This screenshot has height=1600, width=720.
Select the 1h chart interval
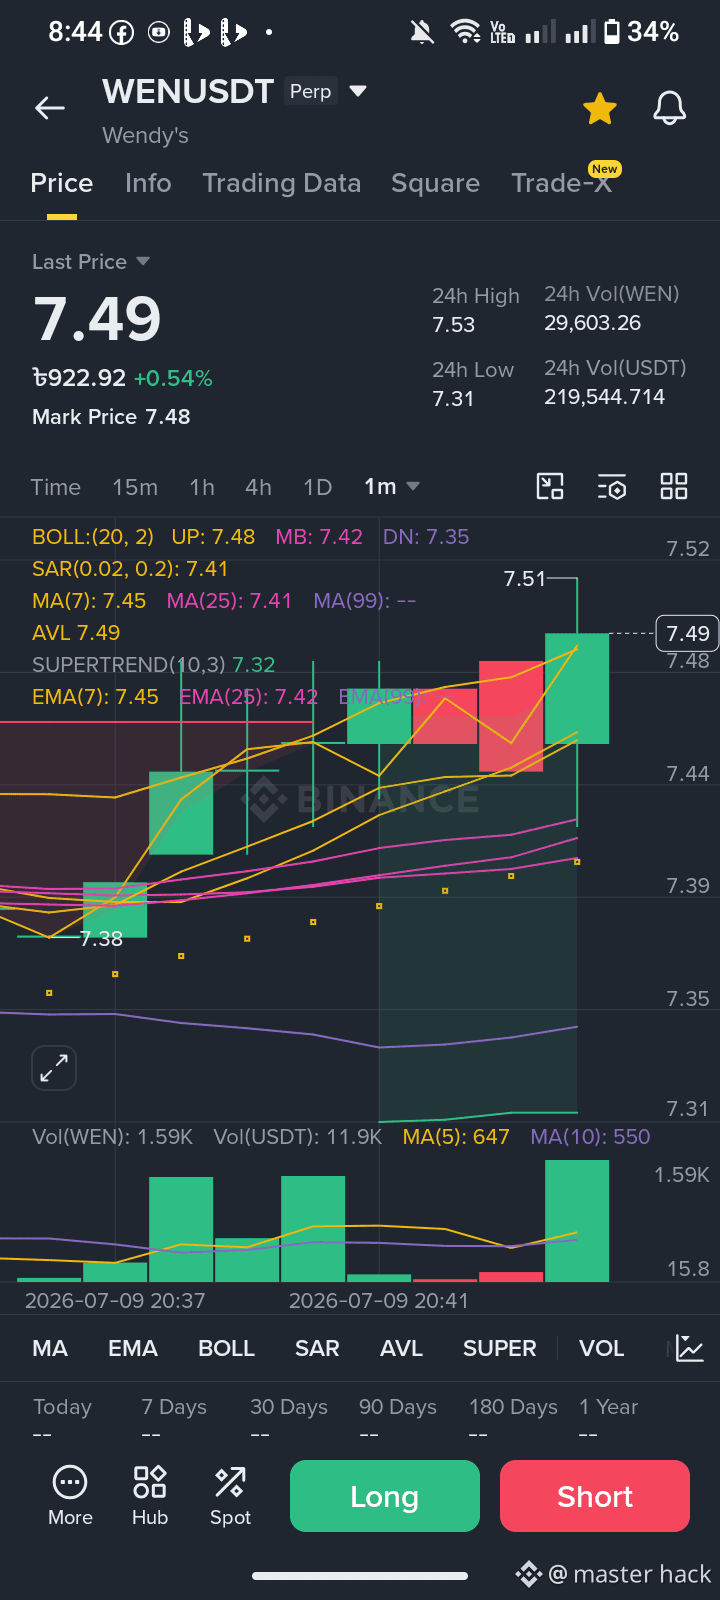tap(202, 487)
